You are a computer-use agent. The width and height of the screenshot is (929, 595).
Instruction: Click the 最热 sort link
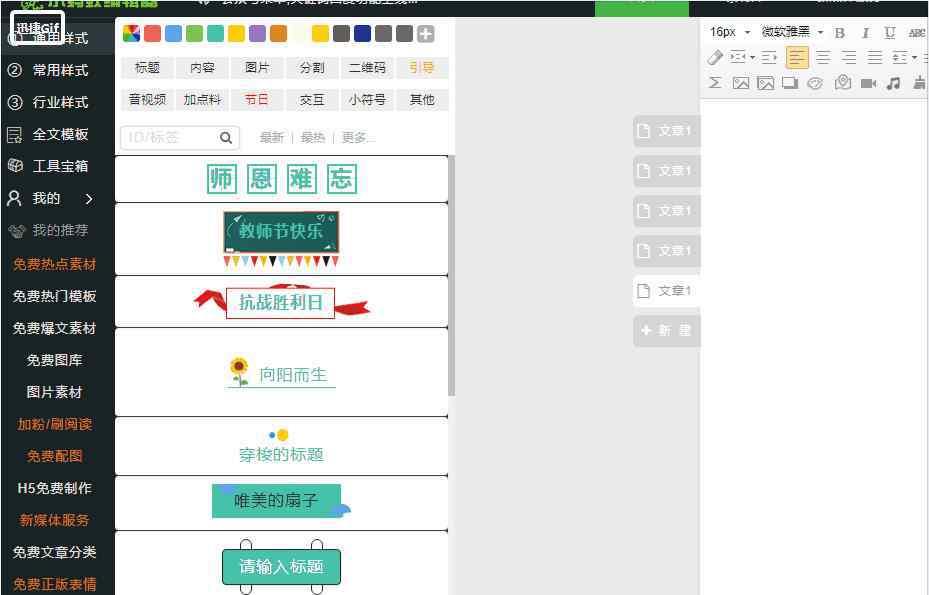[x=313, y=137]
